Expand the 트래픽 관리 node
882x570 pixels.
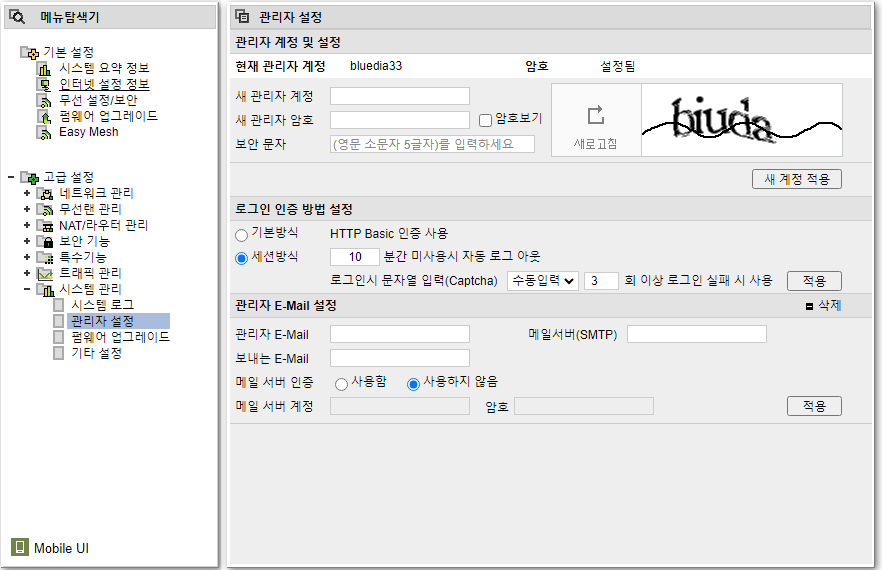tap(26, 273)
